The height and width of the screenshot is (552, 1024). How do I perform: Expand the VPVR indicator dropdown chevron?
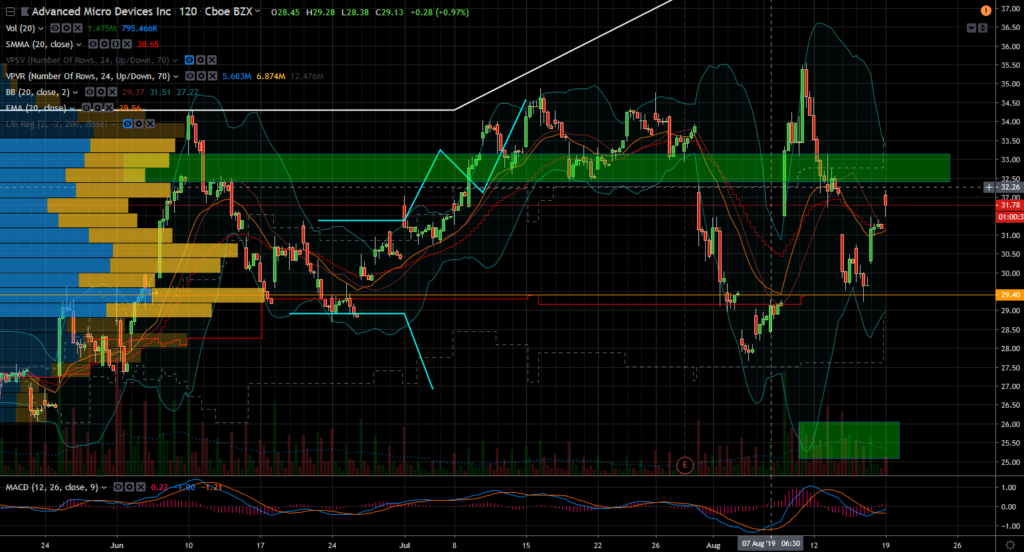click(x=176, y=76)
